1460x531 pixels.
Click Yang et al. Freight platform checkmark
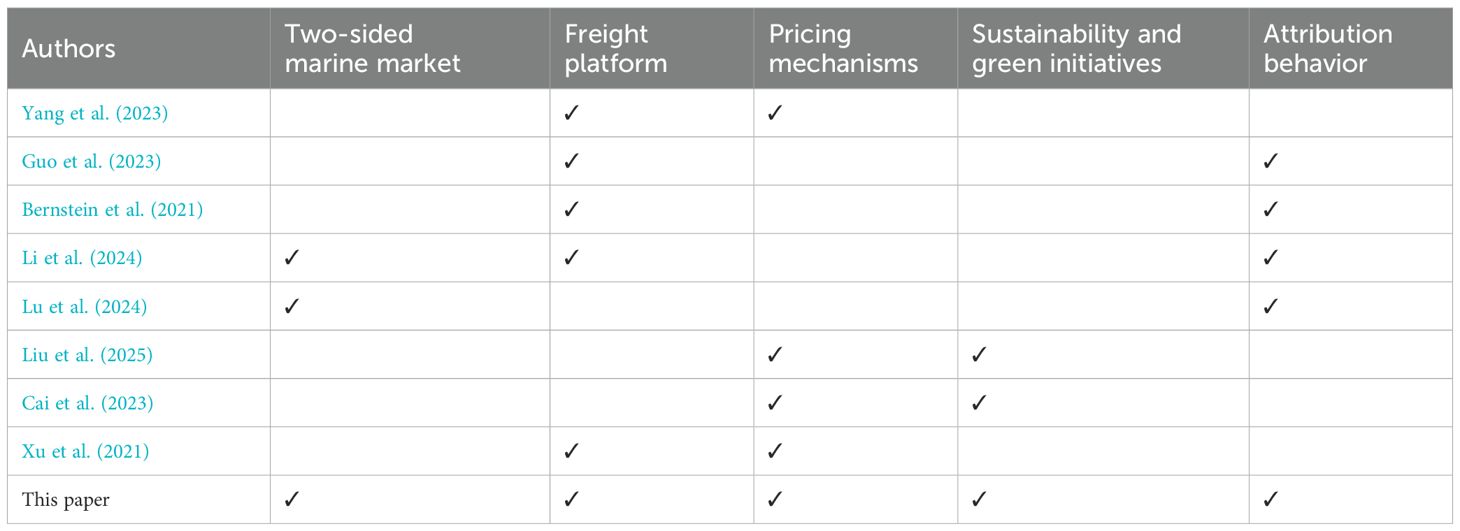[572, 114]
